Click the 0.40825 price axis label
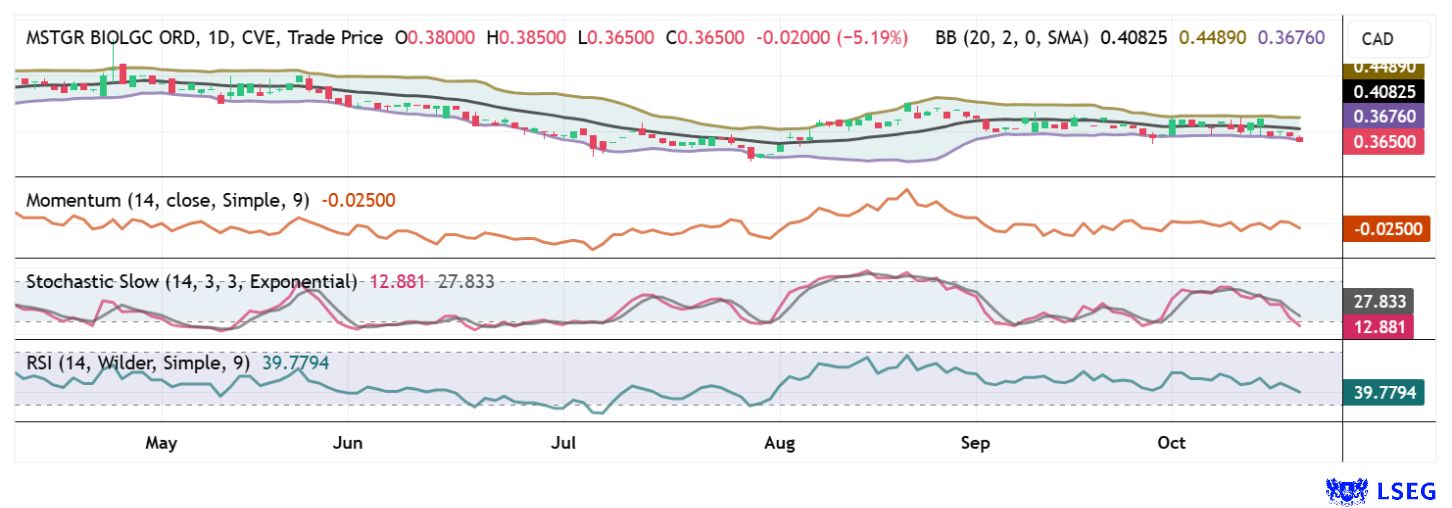This screenshot has width=1452, height=508. click(x=1385, y=91)
